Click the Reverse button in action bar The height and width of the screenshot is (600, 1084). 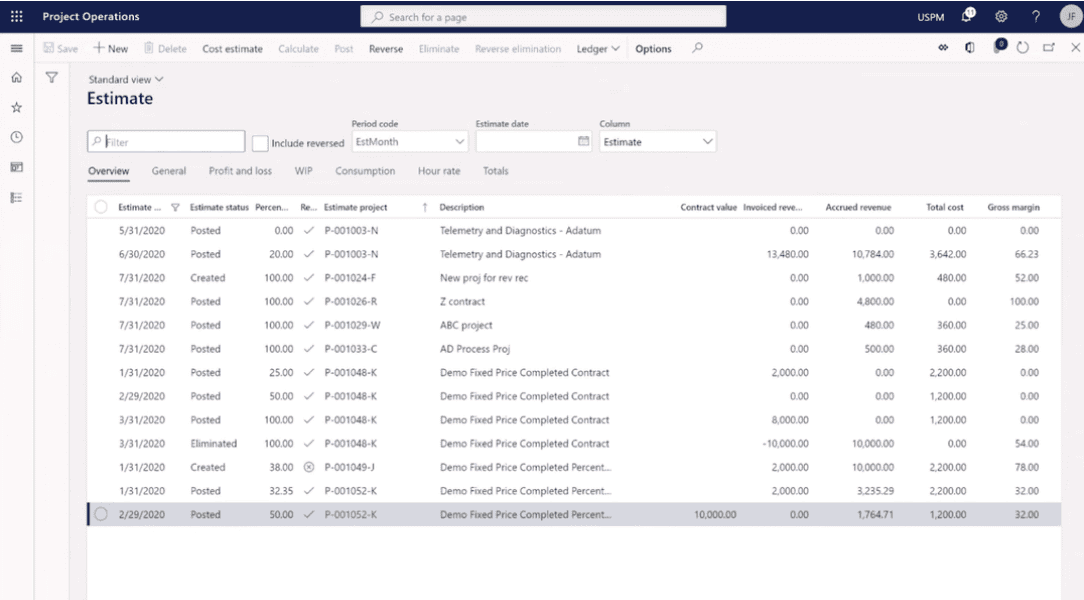[386, 49]
